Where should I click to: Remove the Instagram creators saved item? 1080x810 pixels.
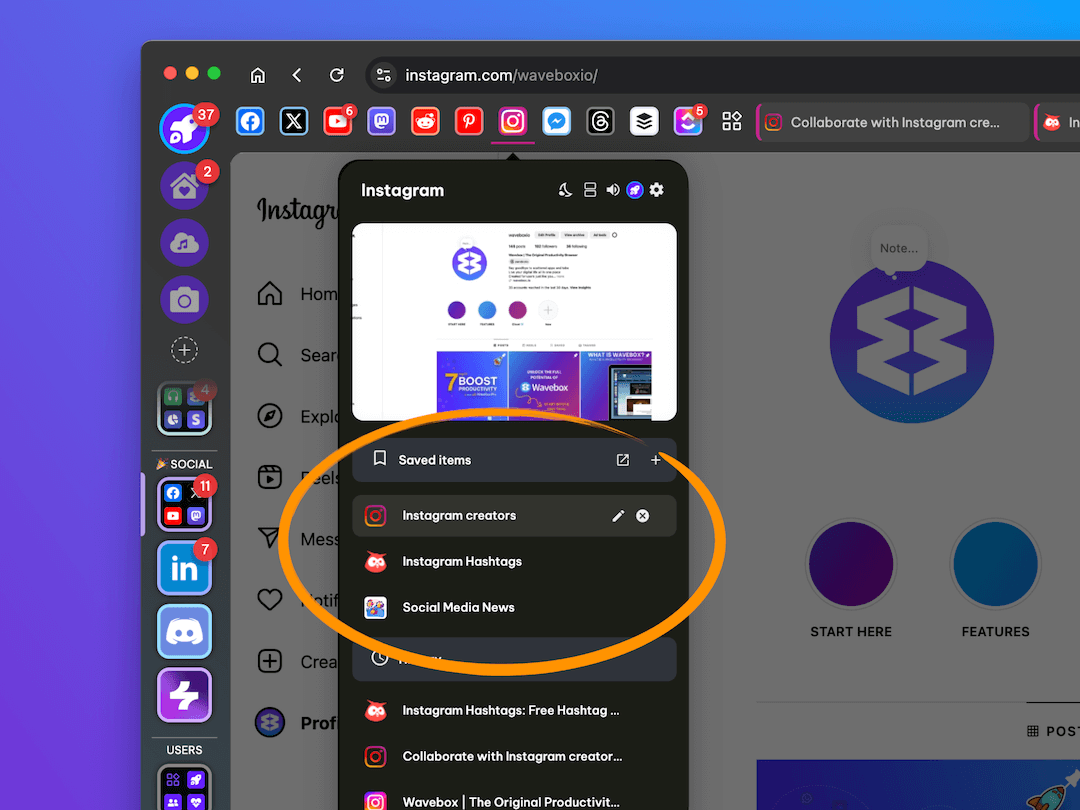tap(643, 516)
